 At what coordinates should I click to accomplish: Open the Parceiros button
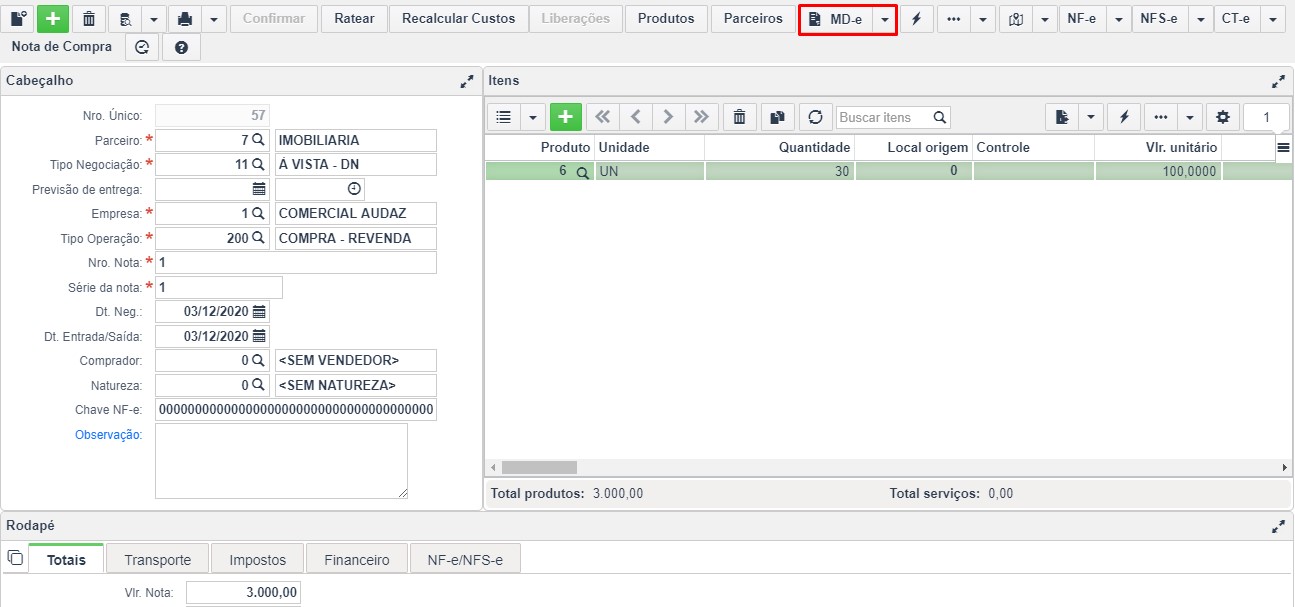(753, 18)
